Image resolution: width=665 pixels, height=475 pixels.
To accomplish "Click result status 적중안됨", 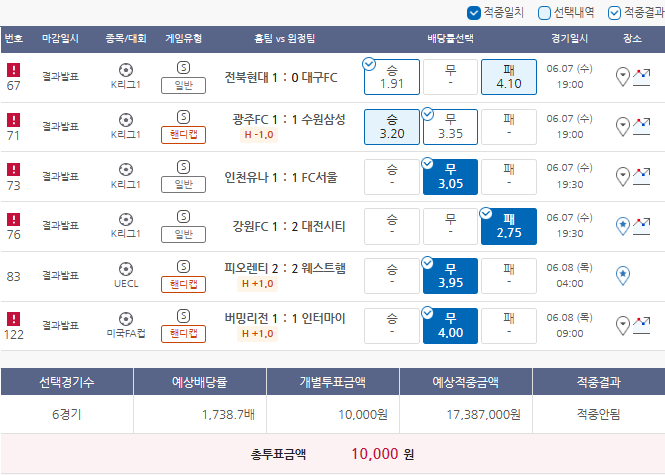I will (598, 414).
